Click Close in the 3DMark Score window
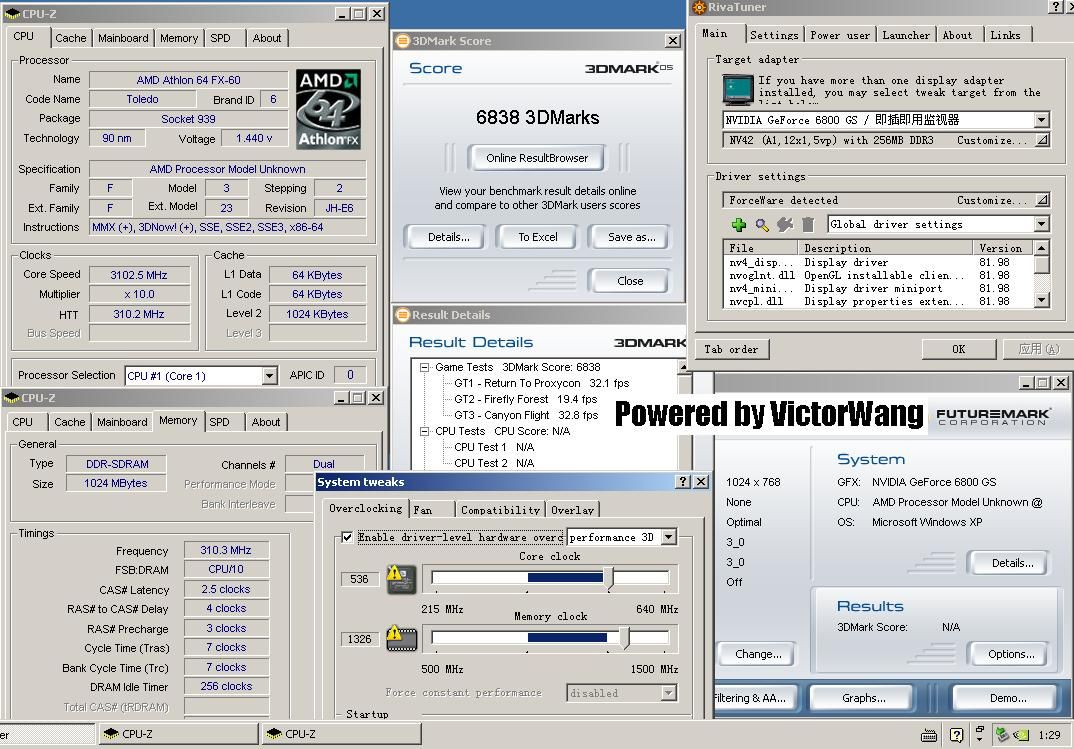The height and width of the screenshot is (749, 1074). [x=630, y=281]
